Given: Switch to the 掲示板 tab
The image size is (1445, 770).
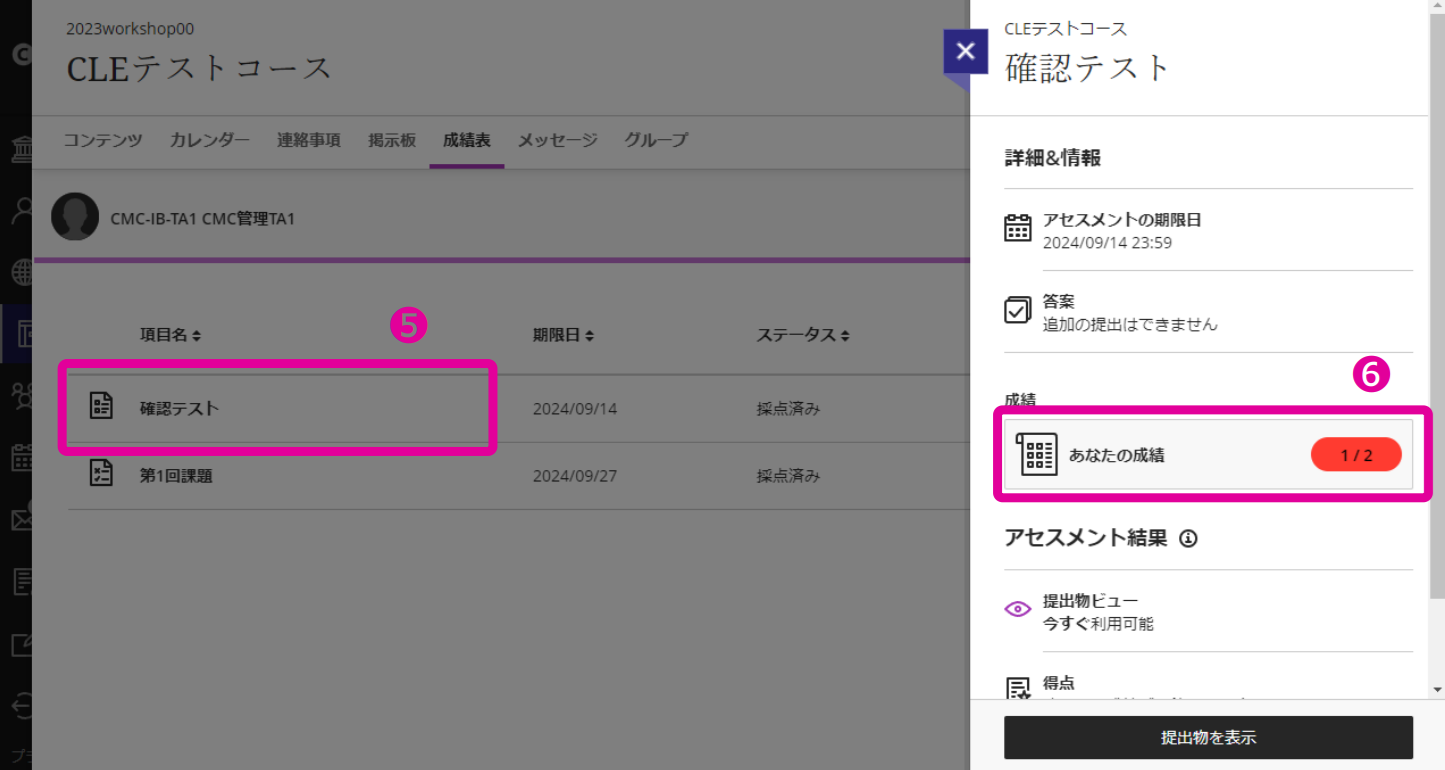Looking at the screenshot, I should pos(392,140).
